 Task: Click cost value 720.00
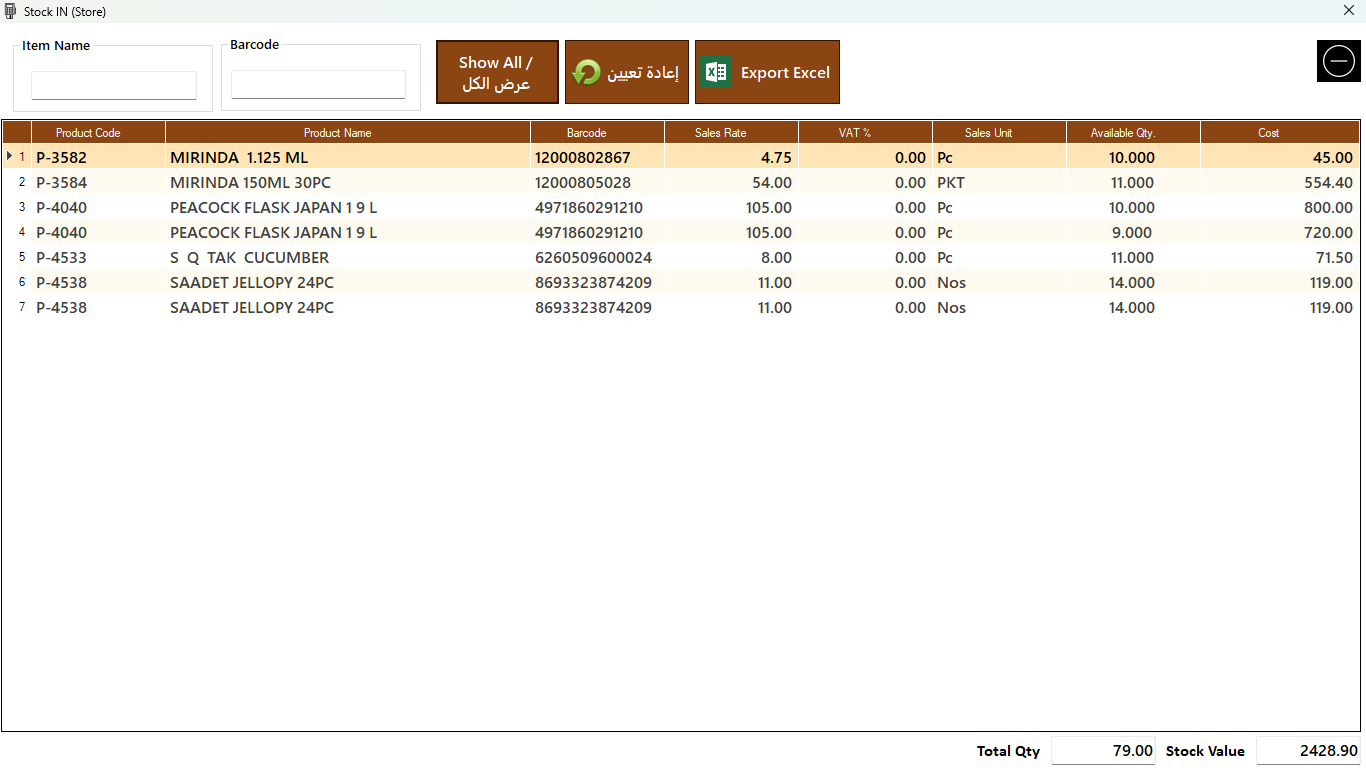[x=1329, y=233]
